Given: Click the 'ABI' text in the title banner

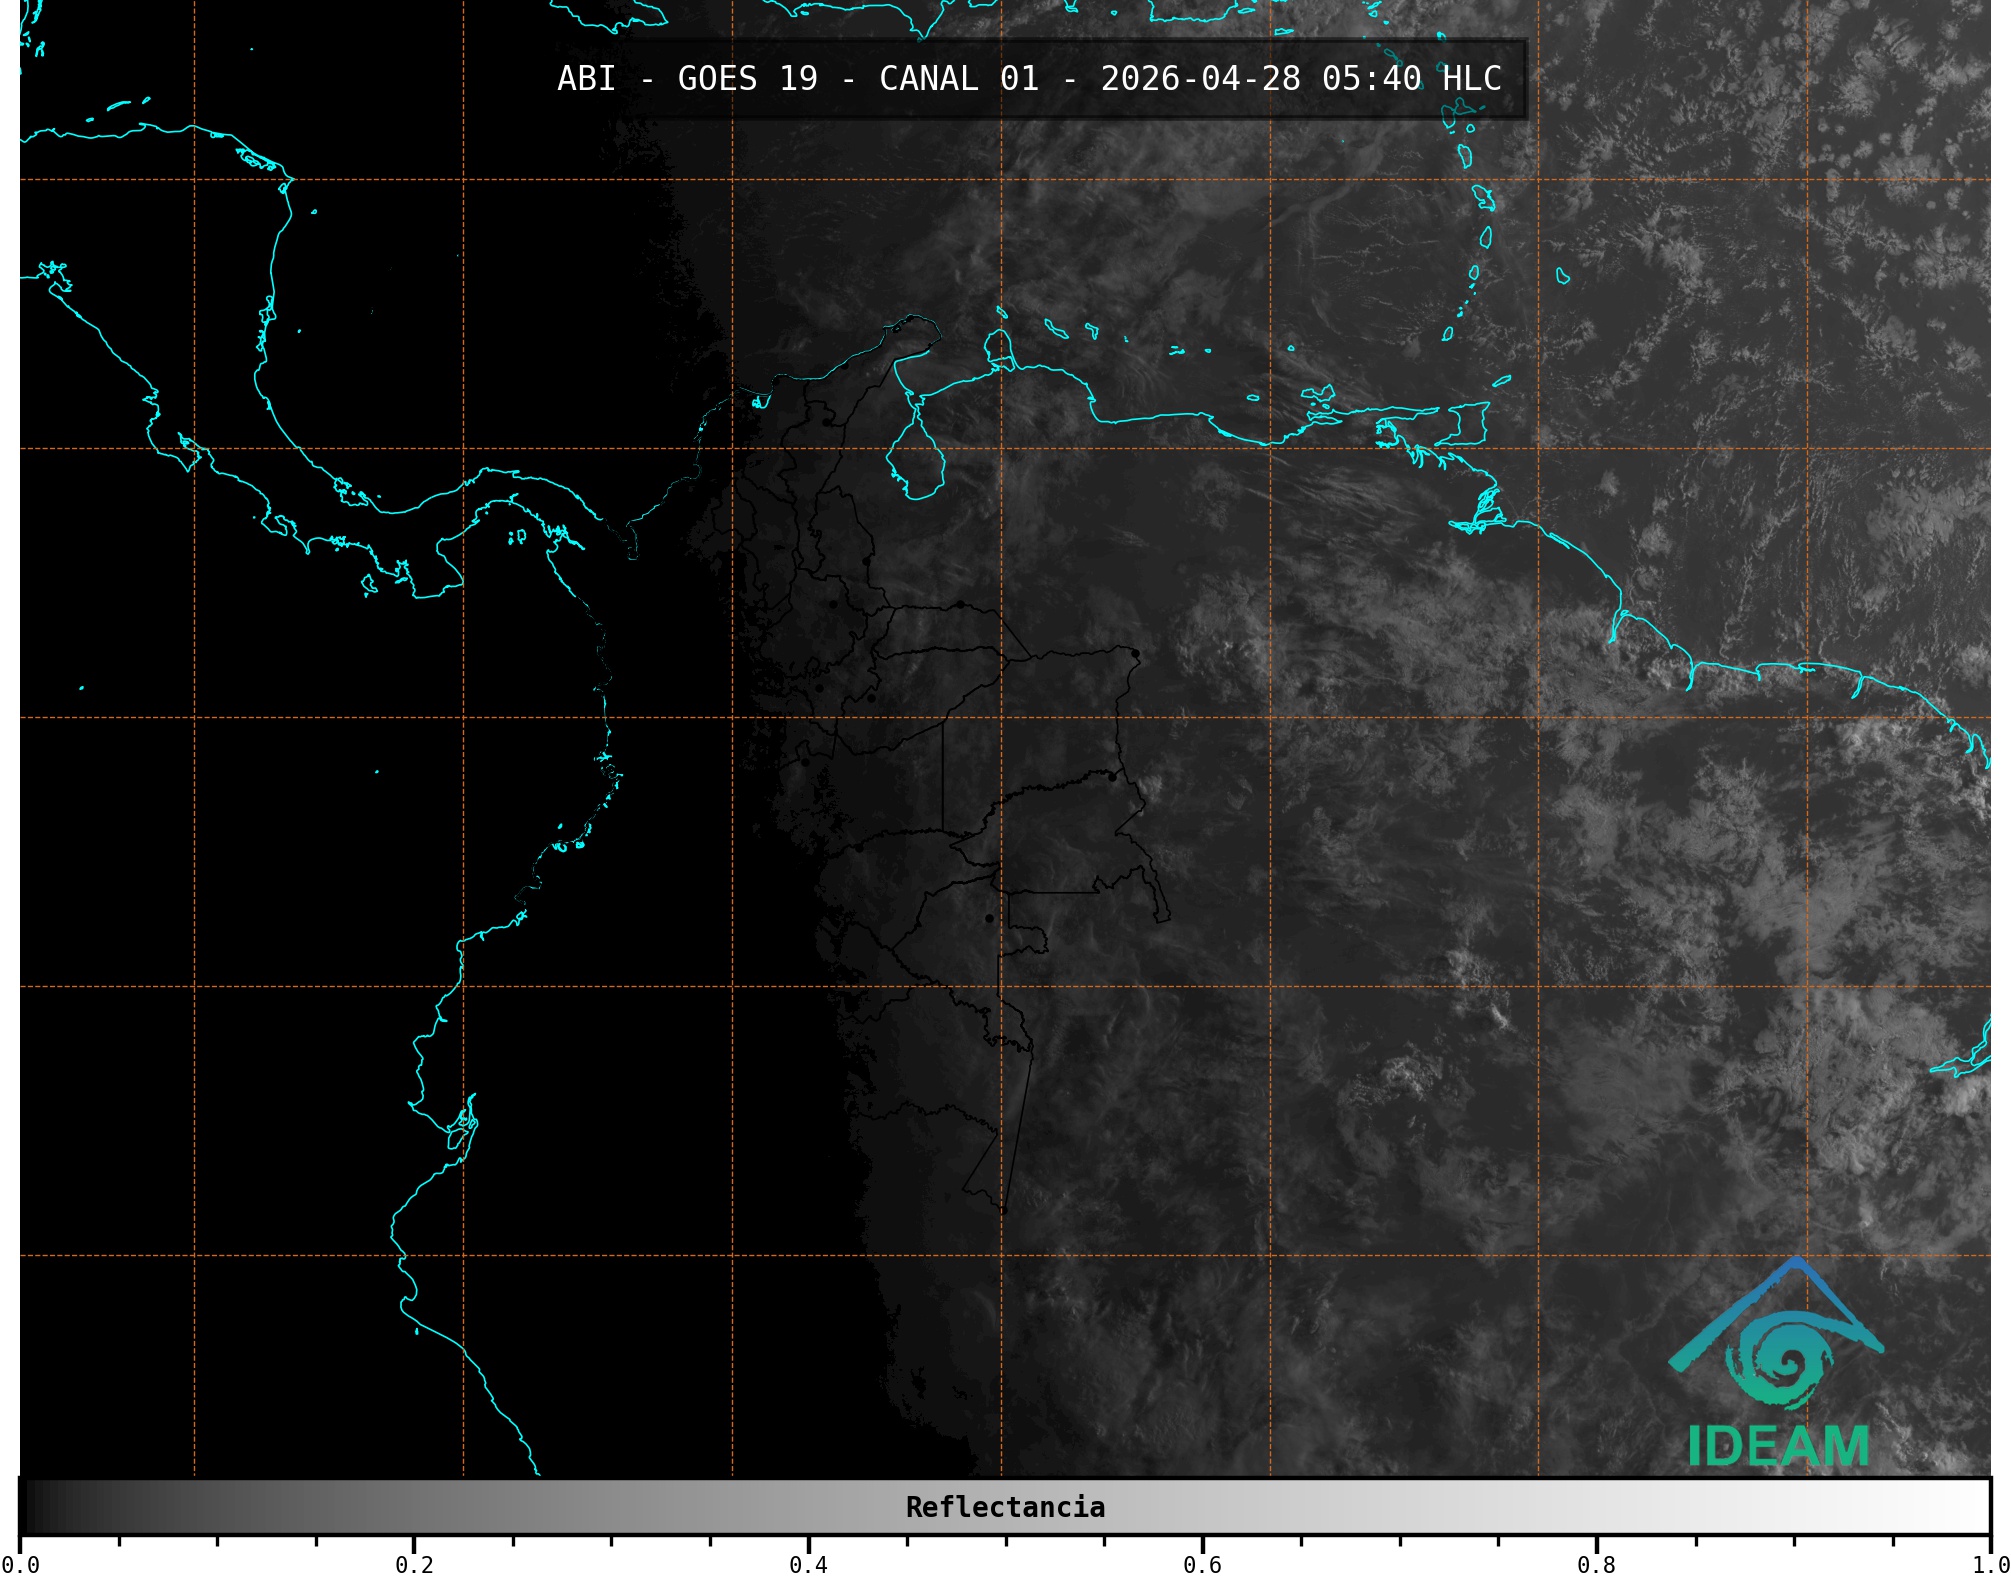Looking at the screenshot, I should [x=586, y=79].
